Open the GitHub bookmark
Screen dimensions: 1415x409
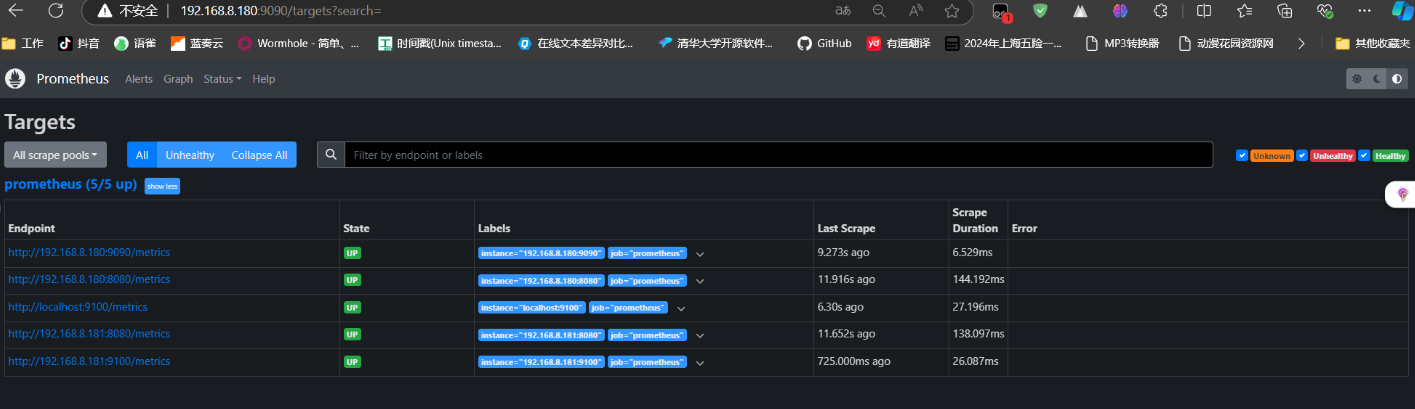point(824,43)
